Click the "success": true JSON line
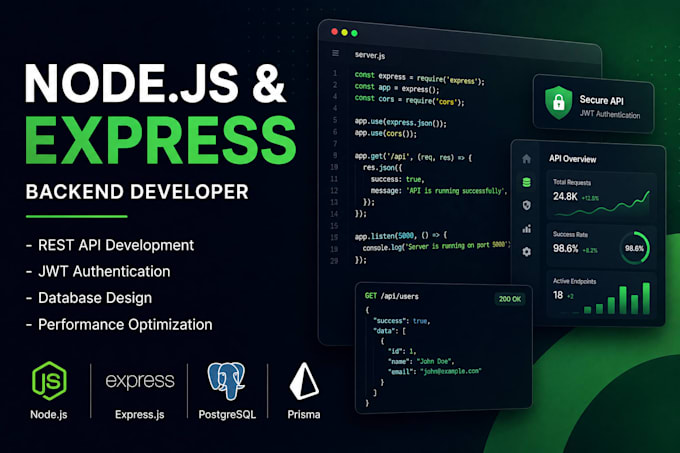 click(402, 321)
